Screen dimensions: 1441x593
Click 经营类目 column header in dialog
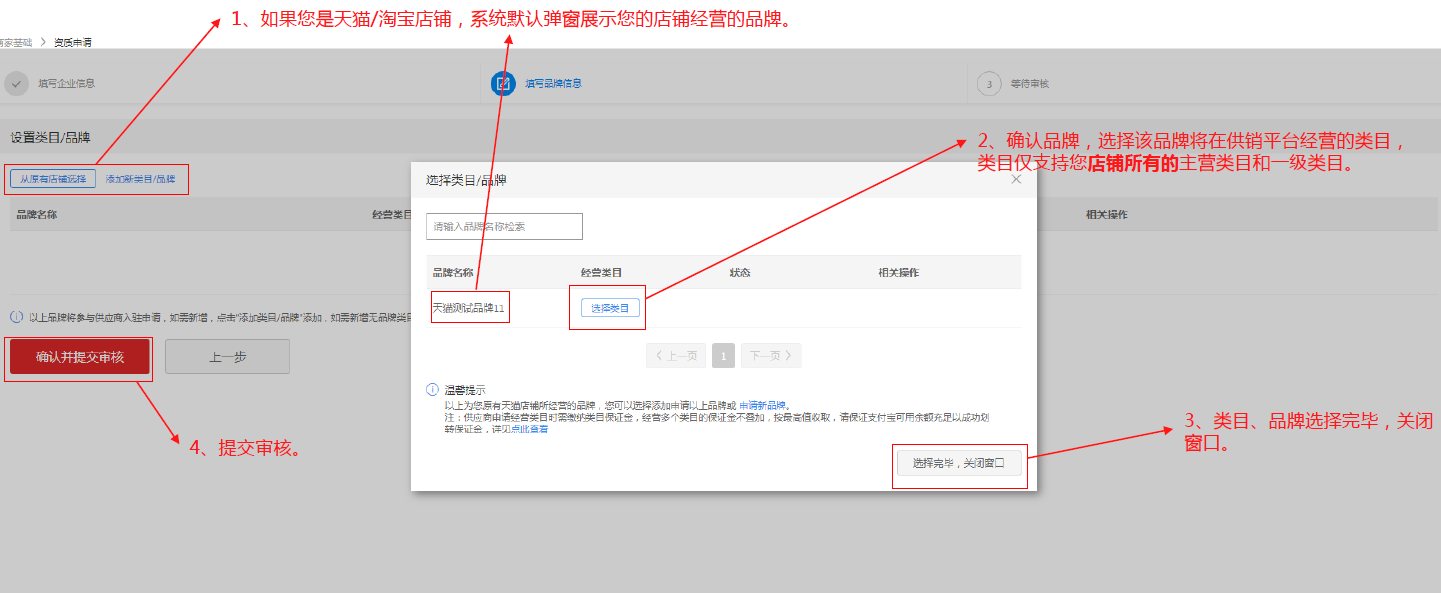click(x=601, y=272)
